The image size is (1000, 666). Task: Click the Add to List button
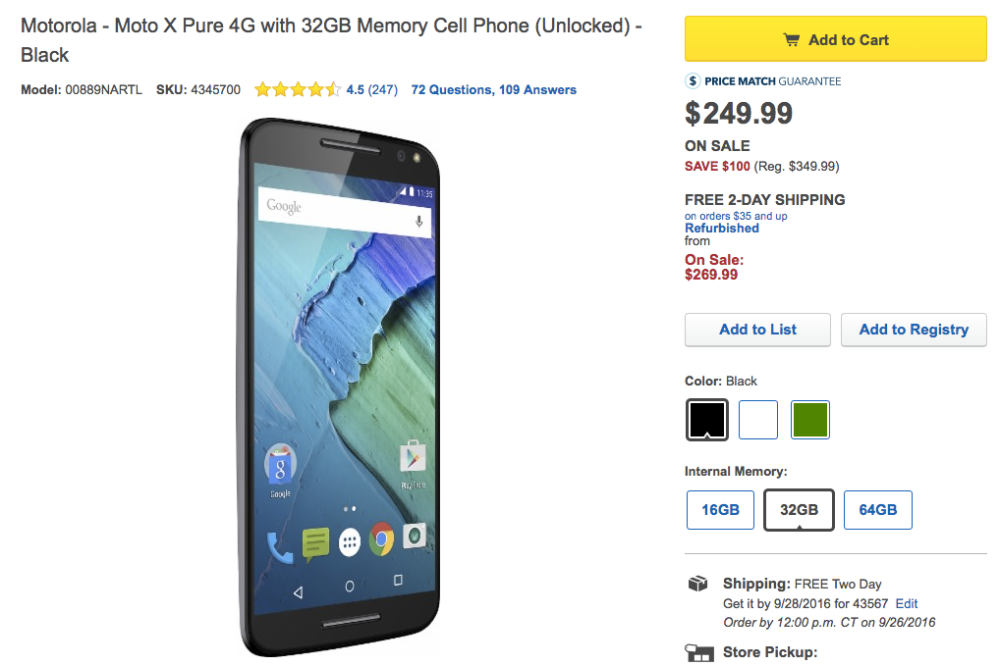[758, 329]
